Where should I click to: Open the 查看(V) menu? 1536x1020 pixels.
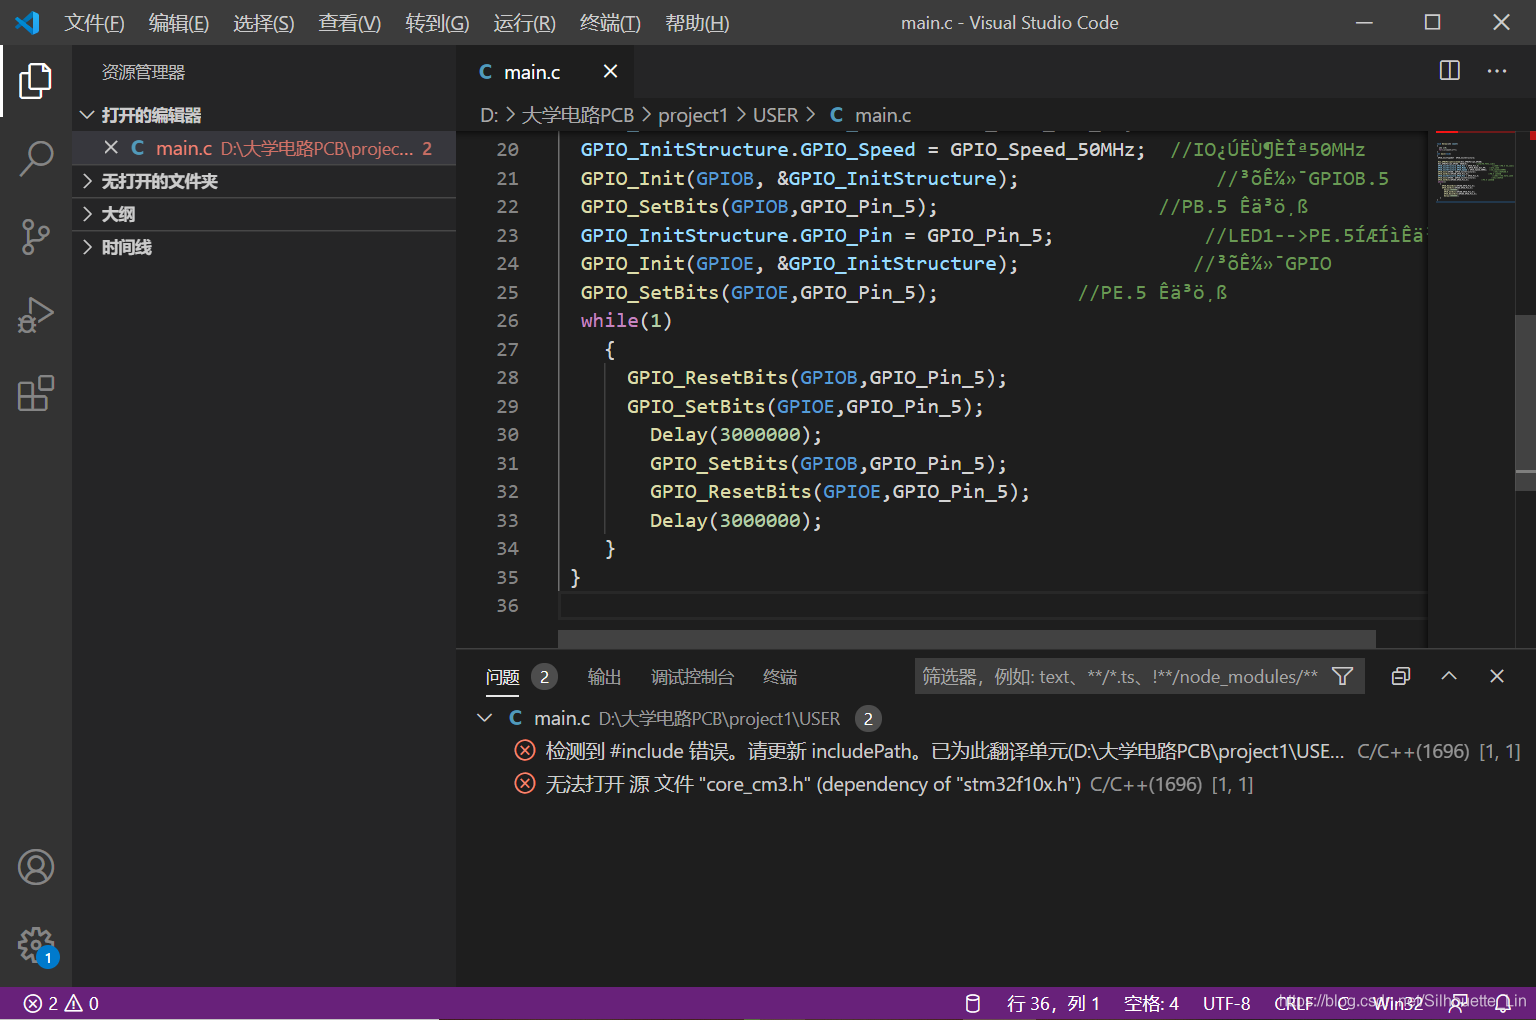350,22
